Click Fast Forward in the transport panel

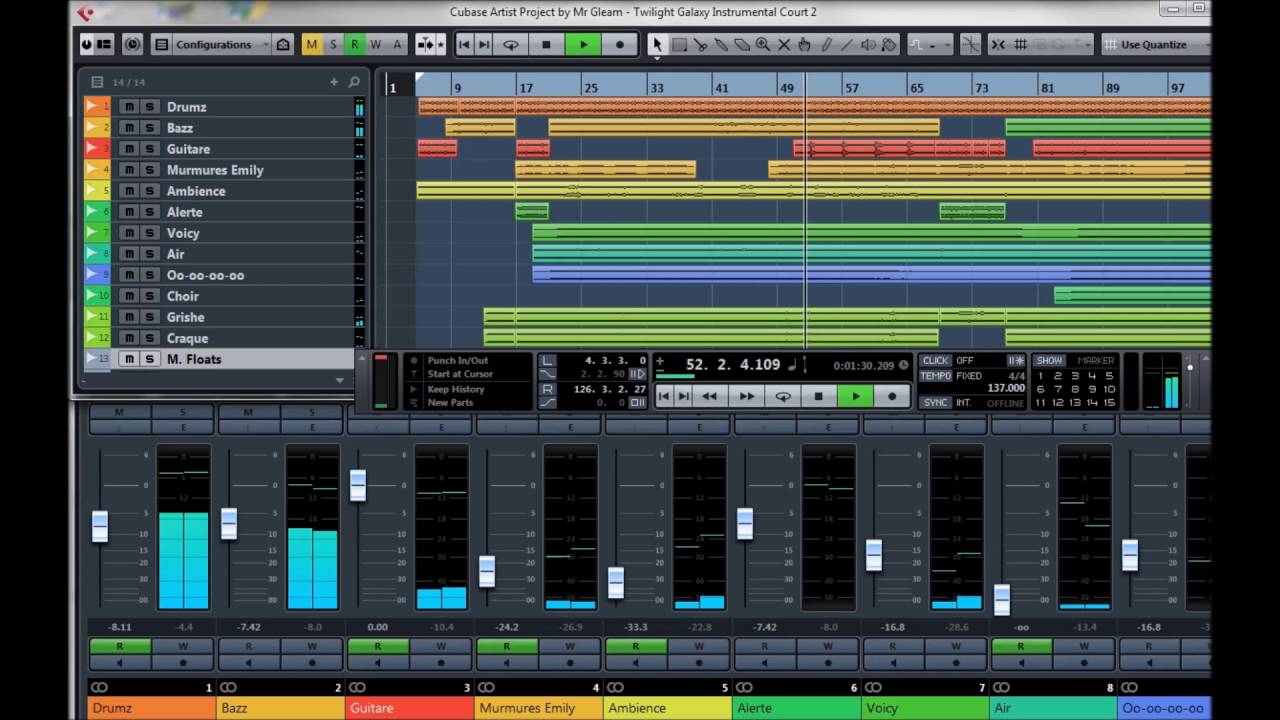click(746, 396)
